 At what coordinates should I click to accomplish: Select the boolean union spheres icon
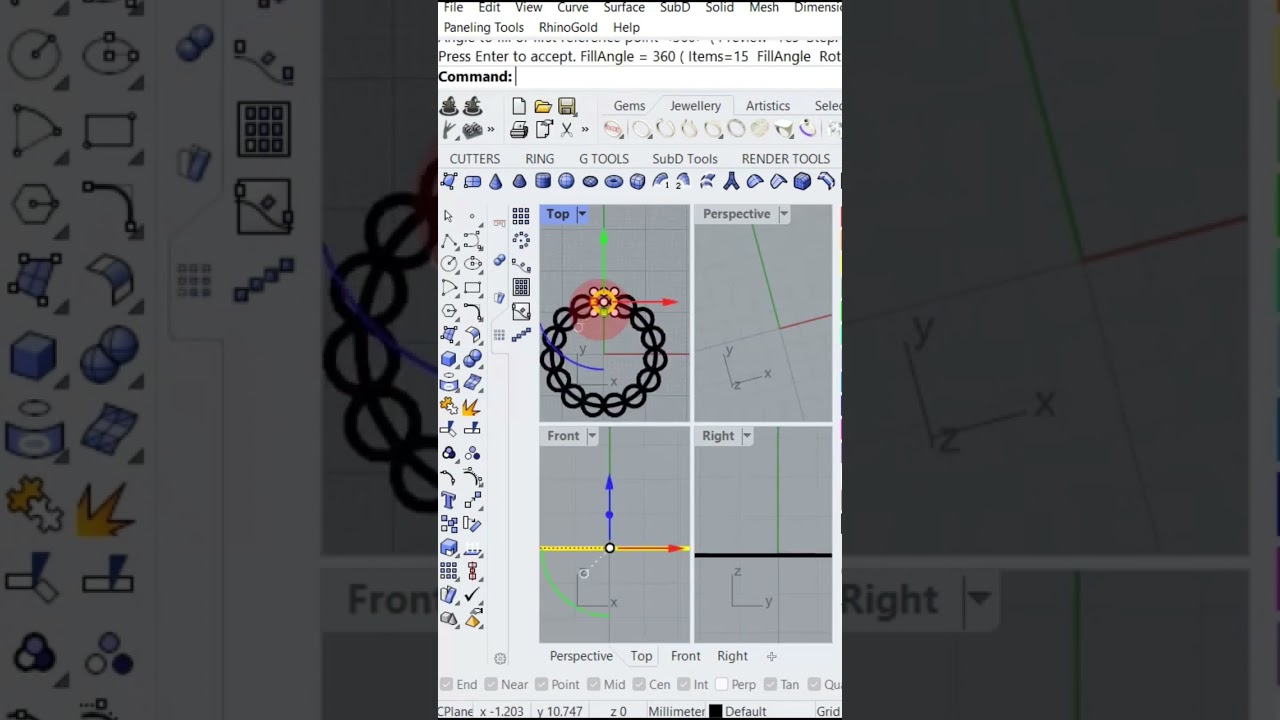click(473, 358)
